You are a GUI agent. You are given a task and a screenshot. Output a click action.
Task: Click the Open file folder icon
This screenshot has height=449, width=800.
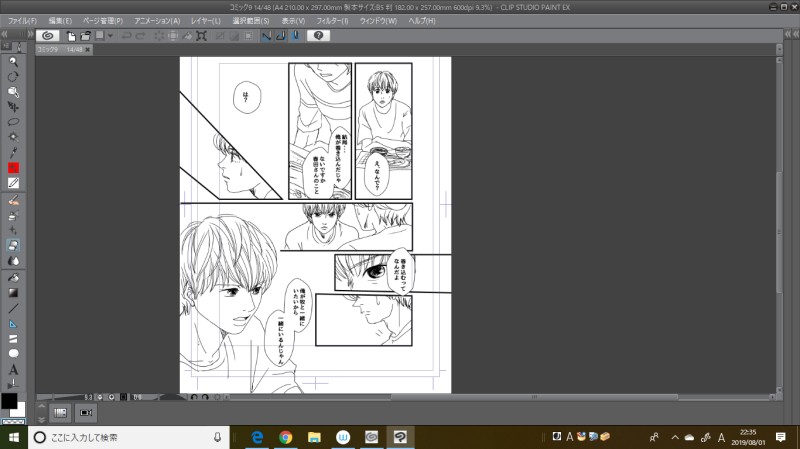(x=85, y=36)
